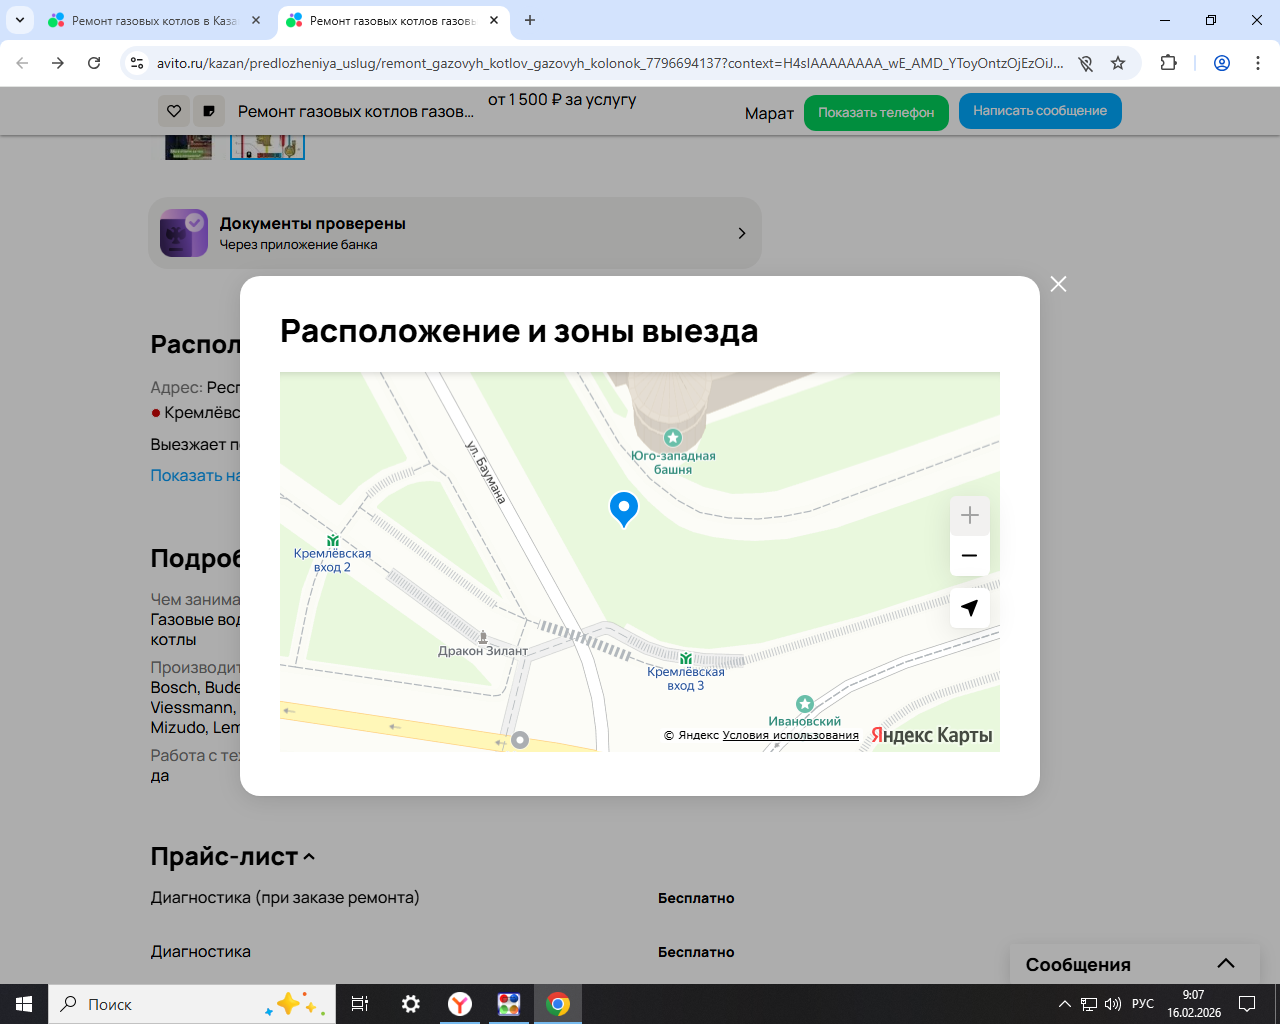Select Кремлёвская вход 3 metro marker
The height and width of the screenshot is (1024, 1280).
tap(686, 659)
